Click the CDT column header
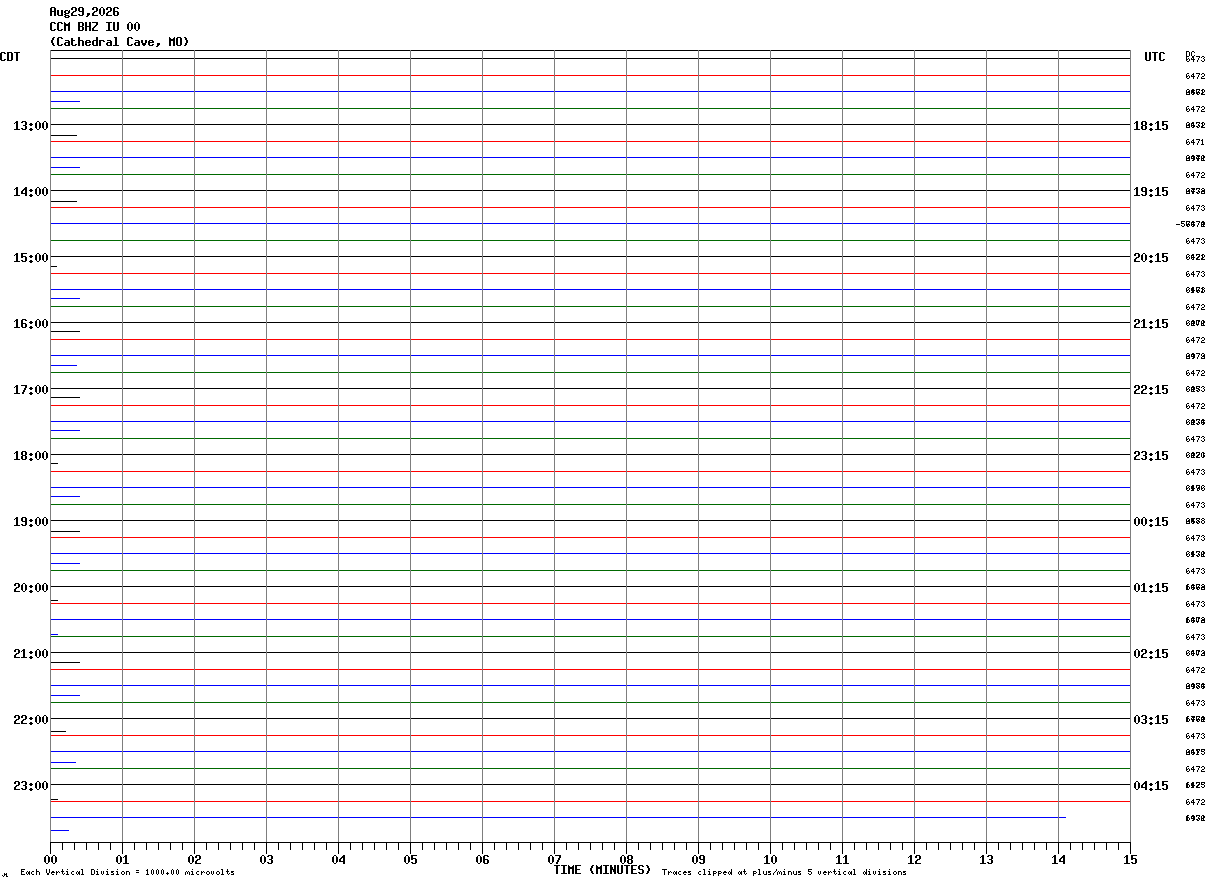 [10, 57]
